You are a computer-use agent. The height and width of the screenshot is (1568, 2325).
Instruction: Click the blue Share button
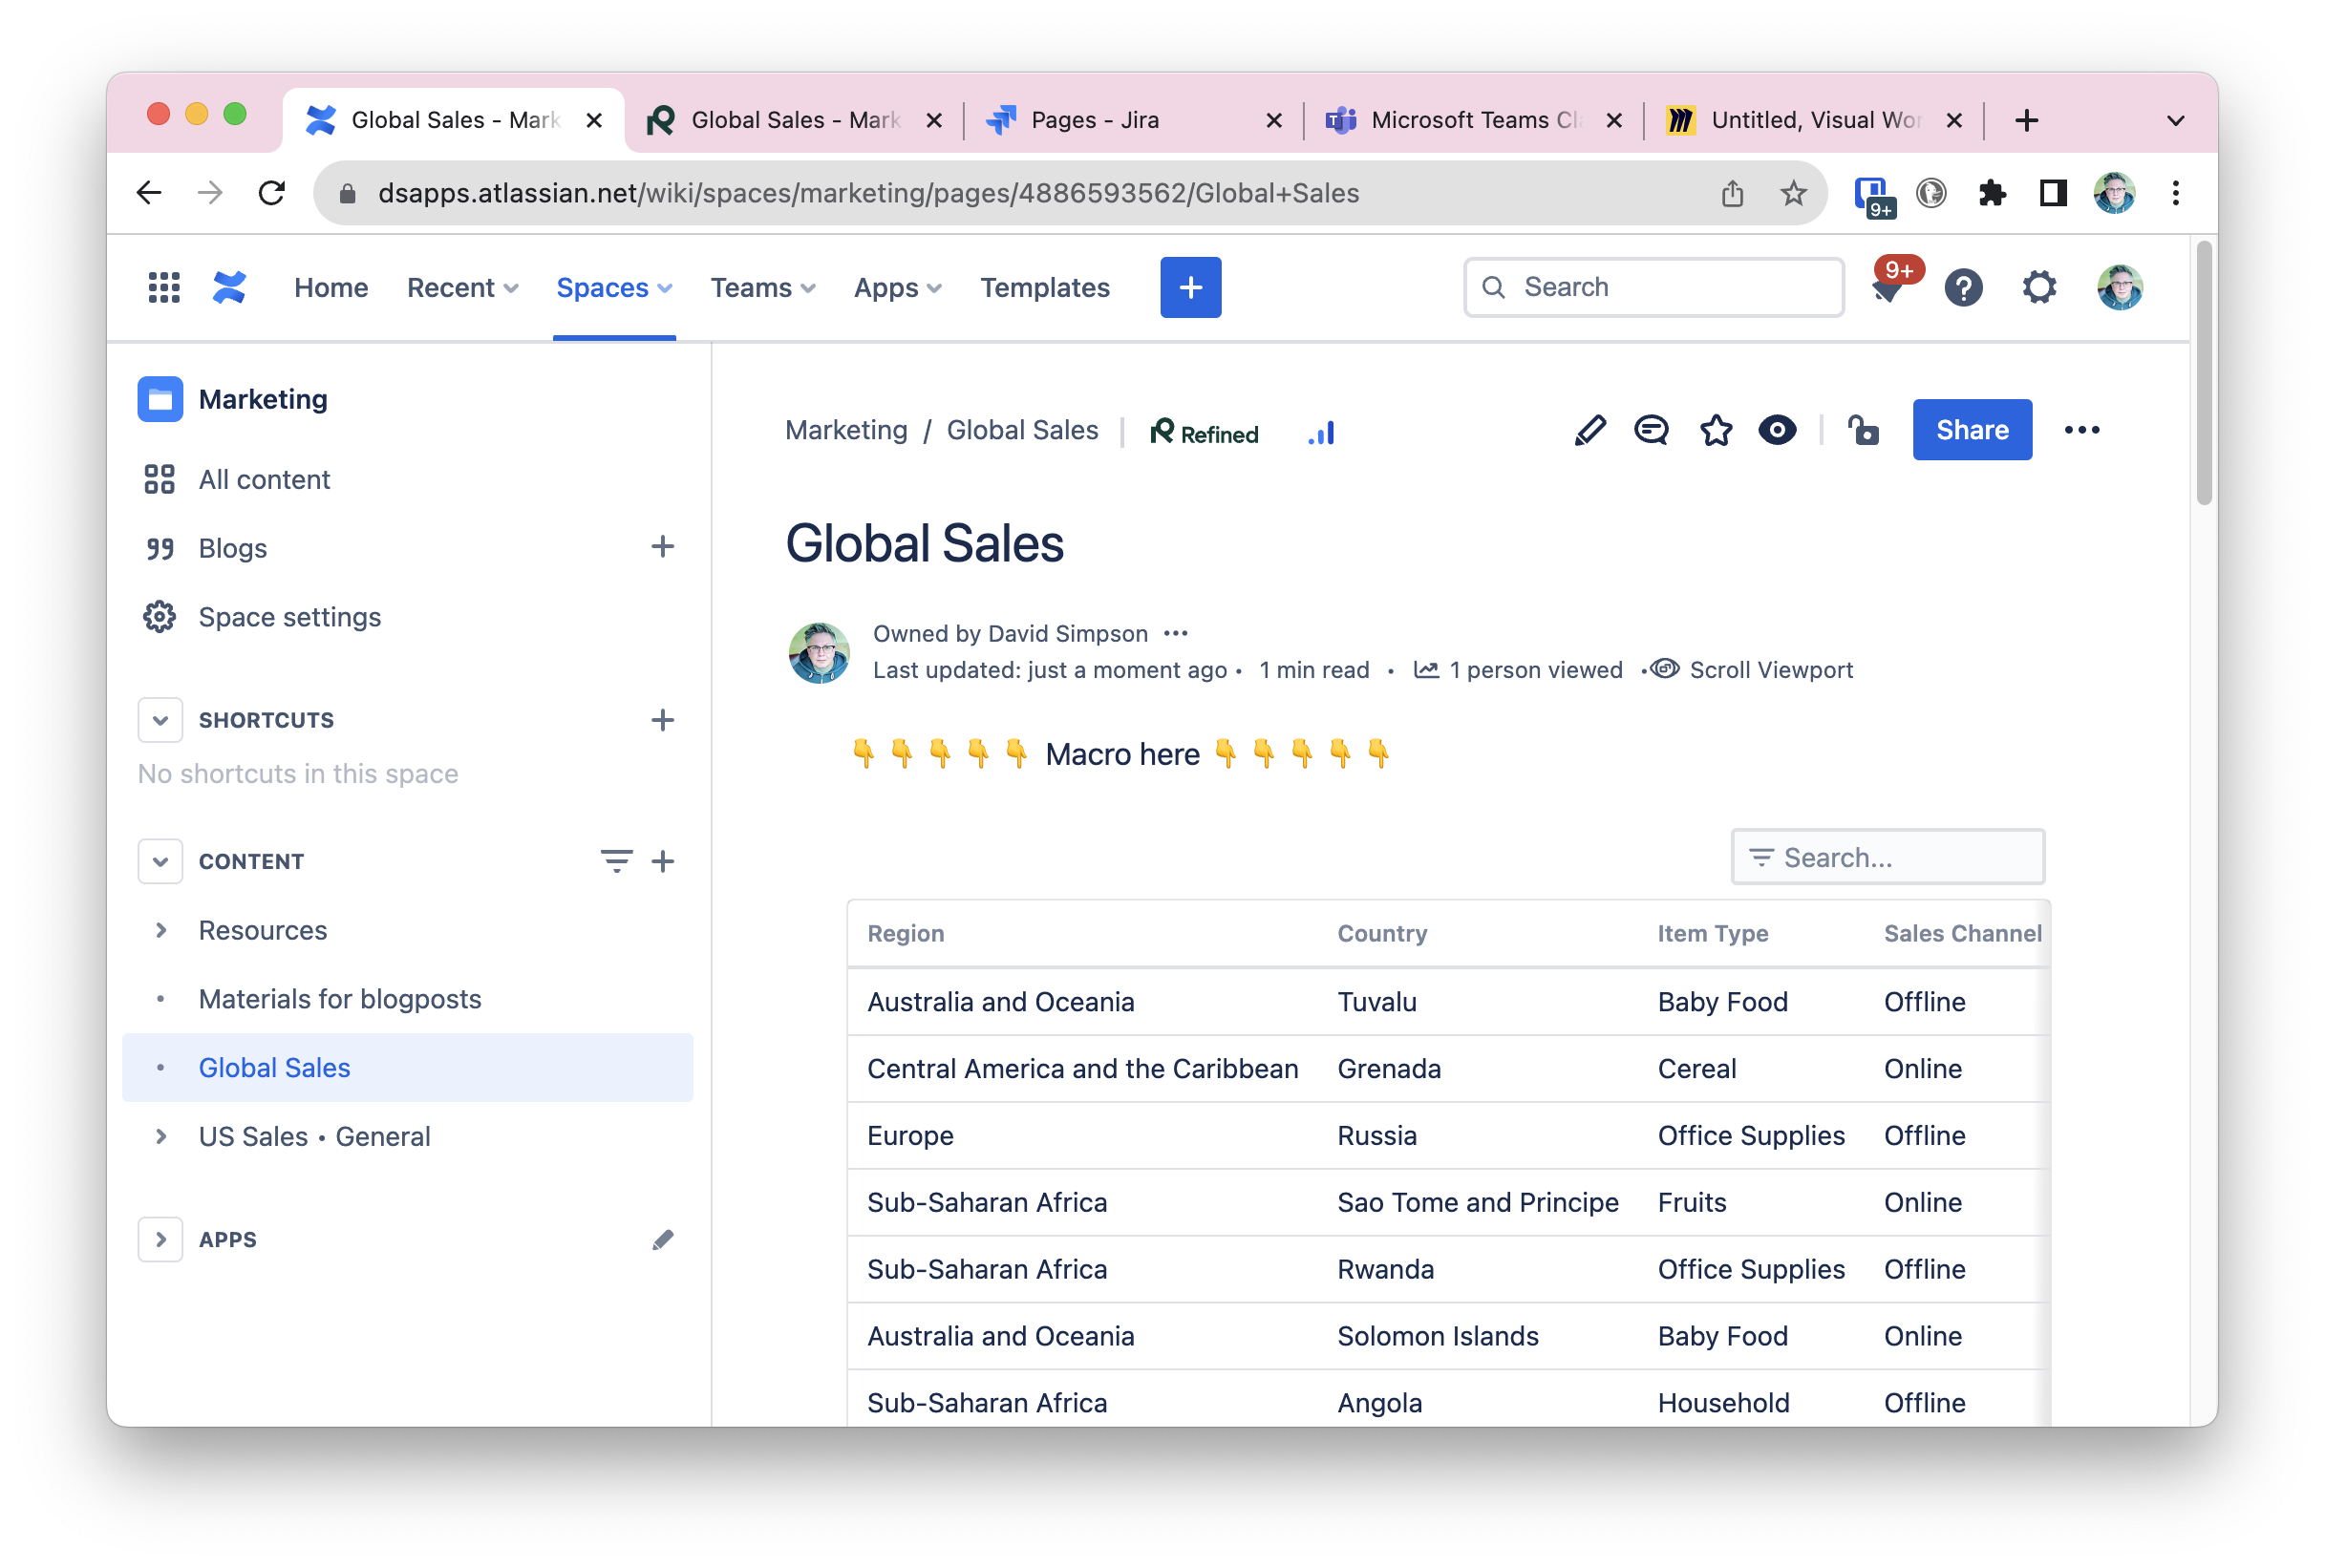click(1971, 430)
